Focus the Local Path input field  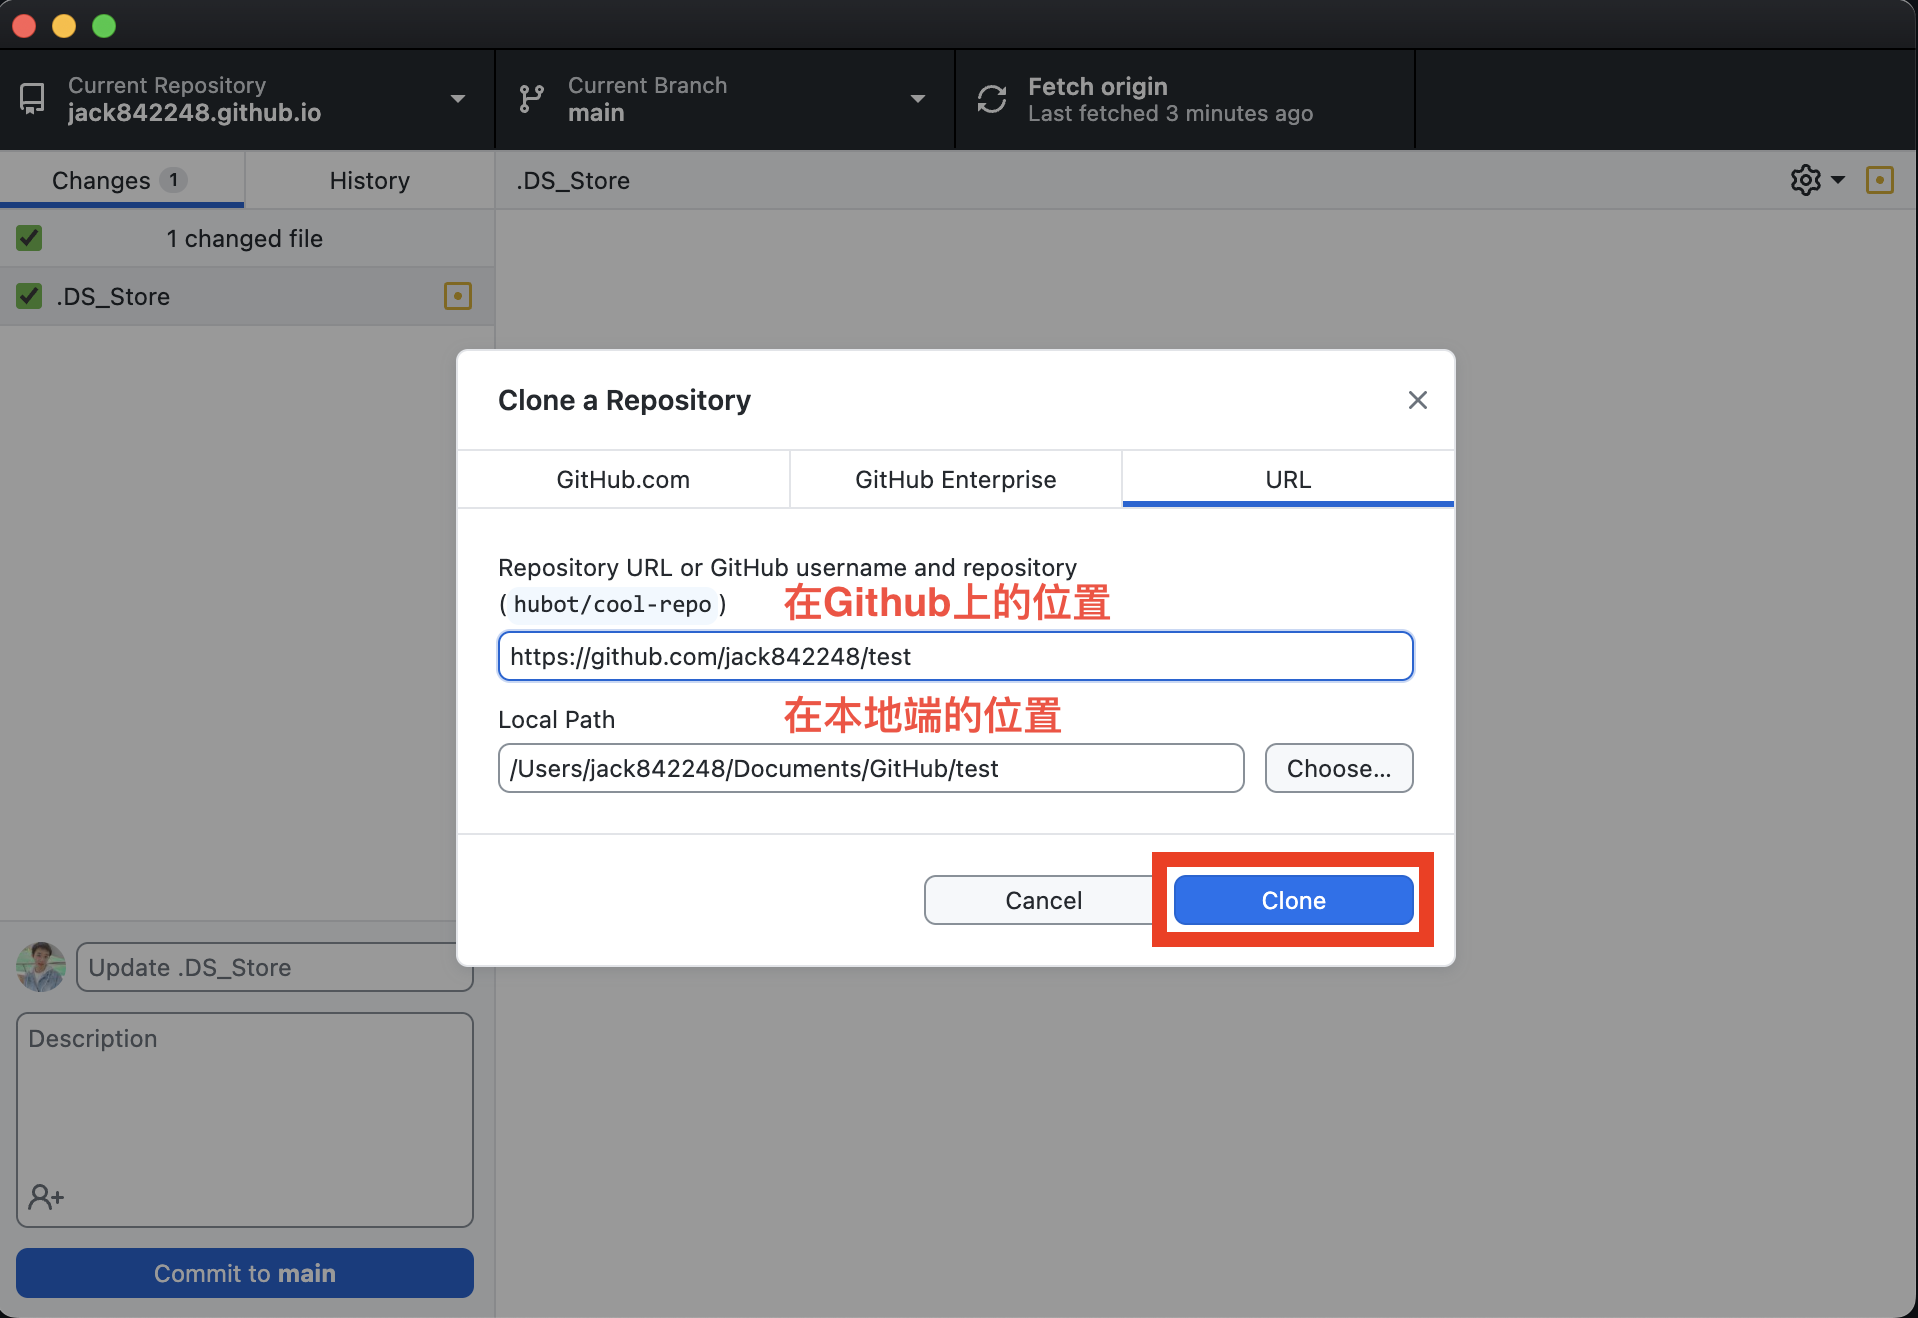871,768
